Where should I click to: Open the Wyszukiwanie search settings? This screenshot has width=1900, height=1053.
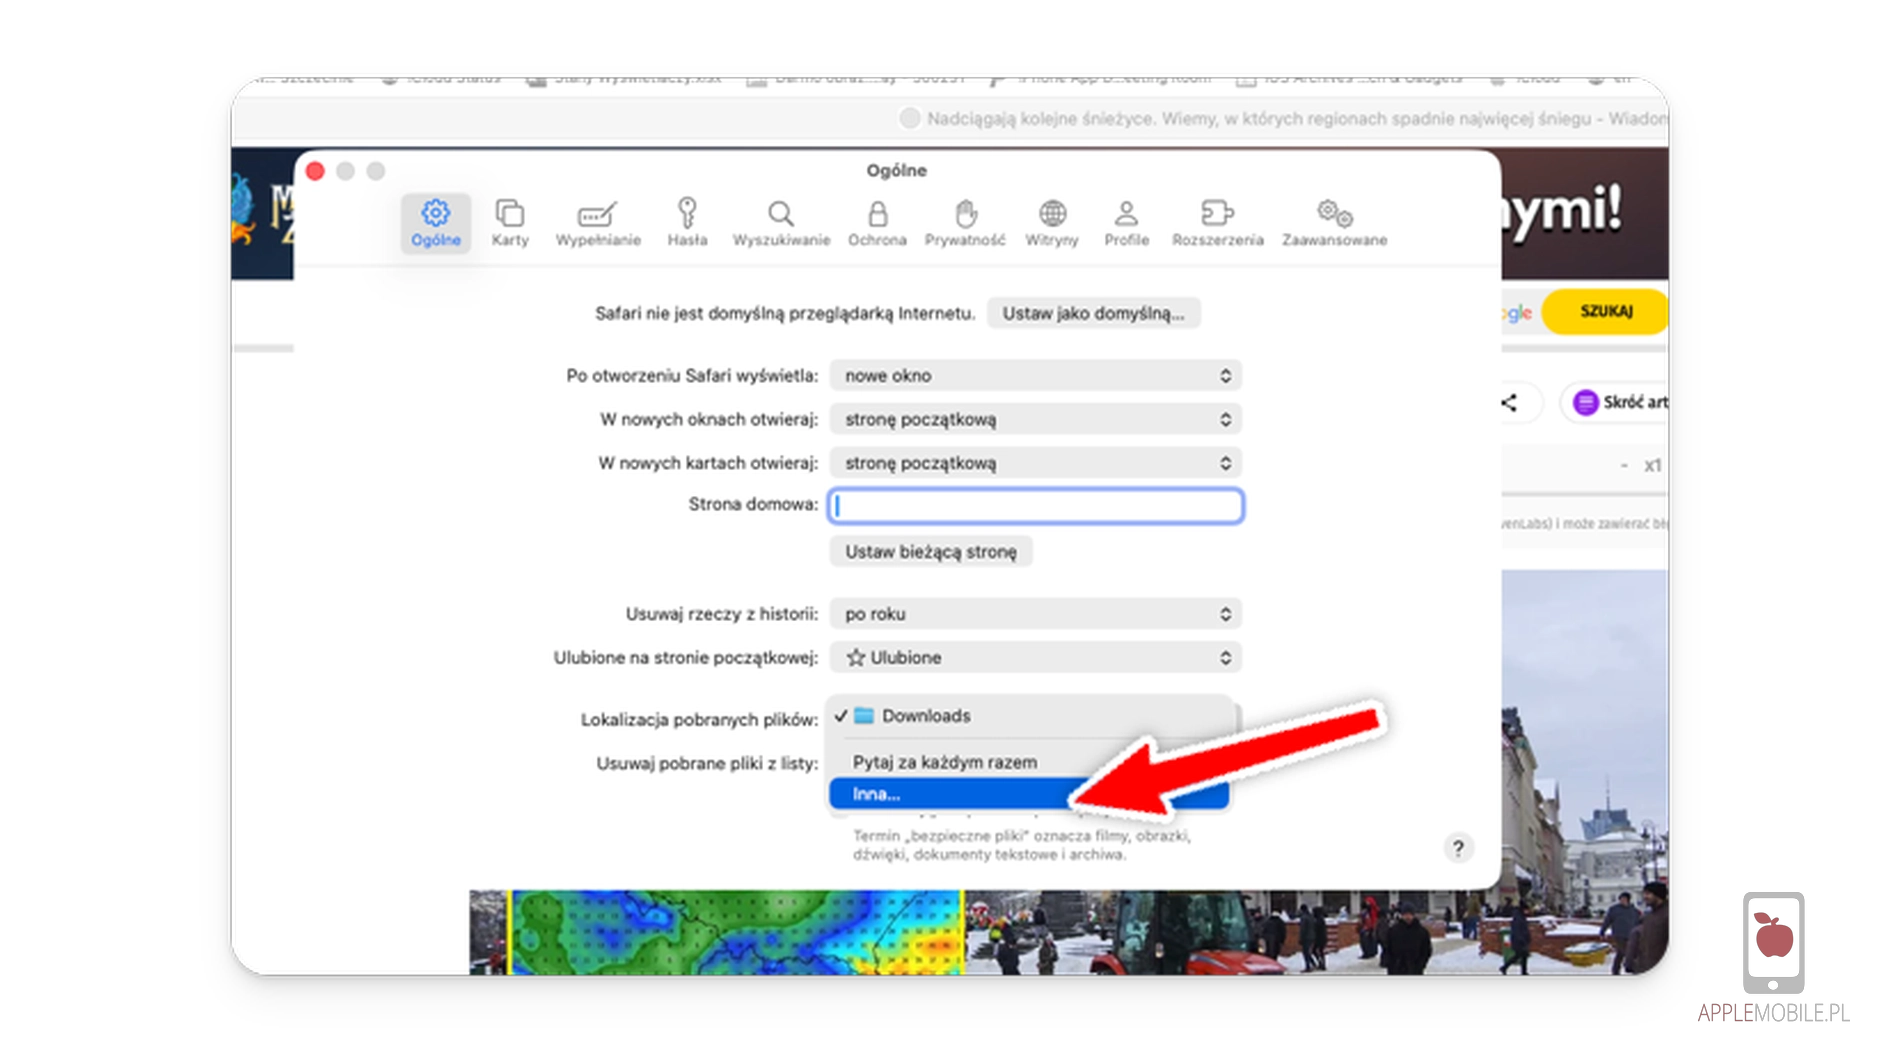pyautogui.click(x=781, y=222)
